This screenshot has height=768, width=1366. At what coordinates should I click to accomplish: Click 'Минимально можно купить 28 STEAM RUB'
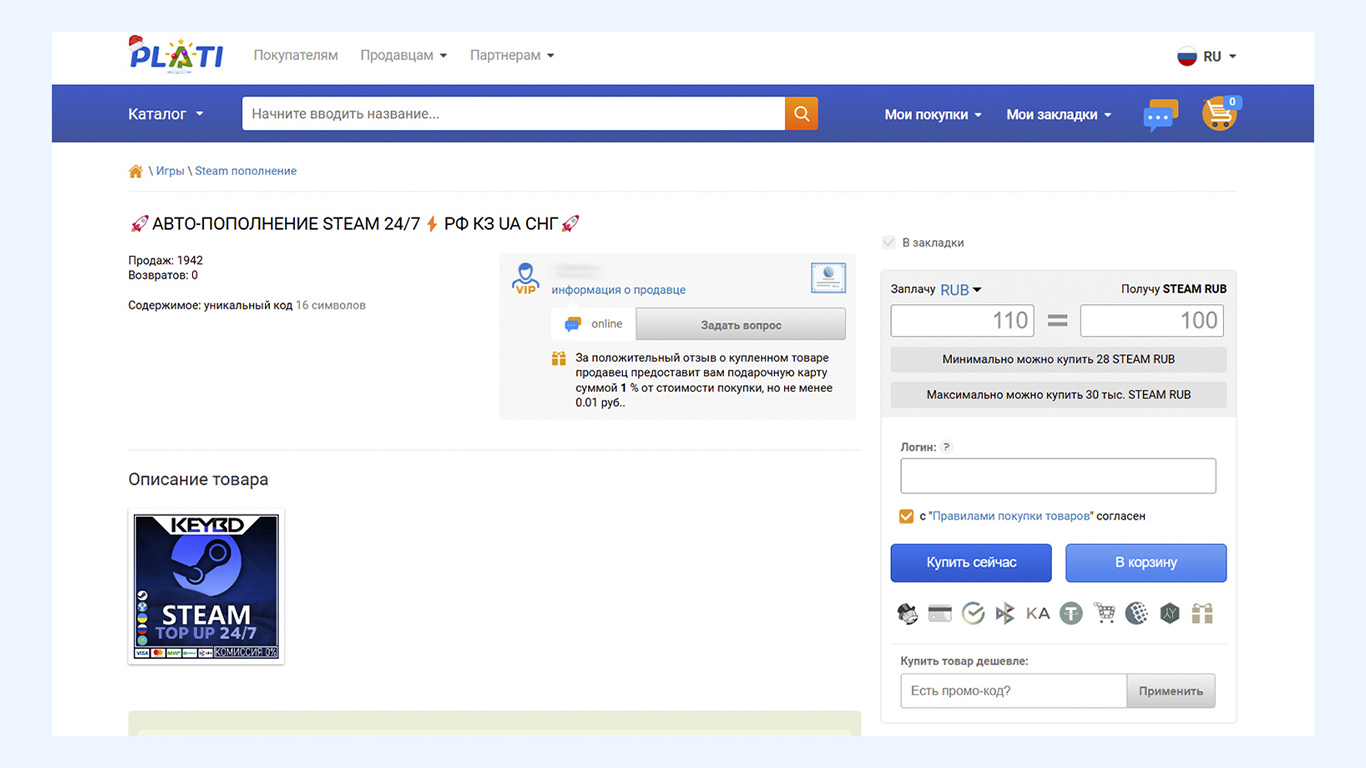point(1059,359)
